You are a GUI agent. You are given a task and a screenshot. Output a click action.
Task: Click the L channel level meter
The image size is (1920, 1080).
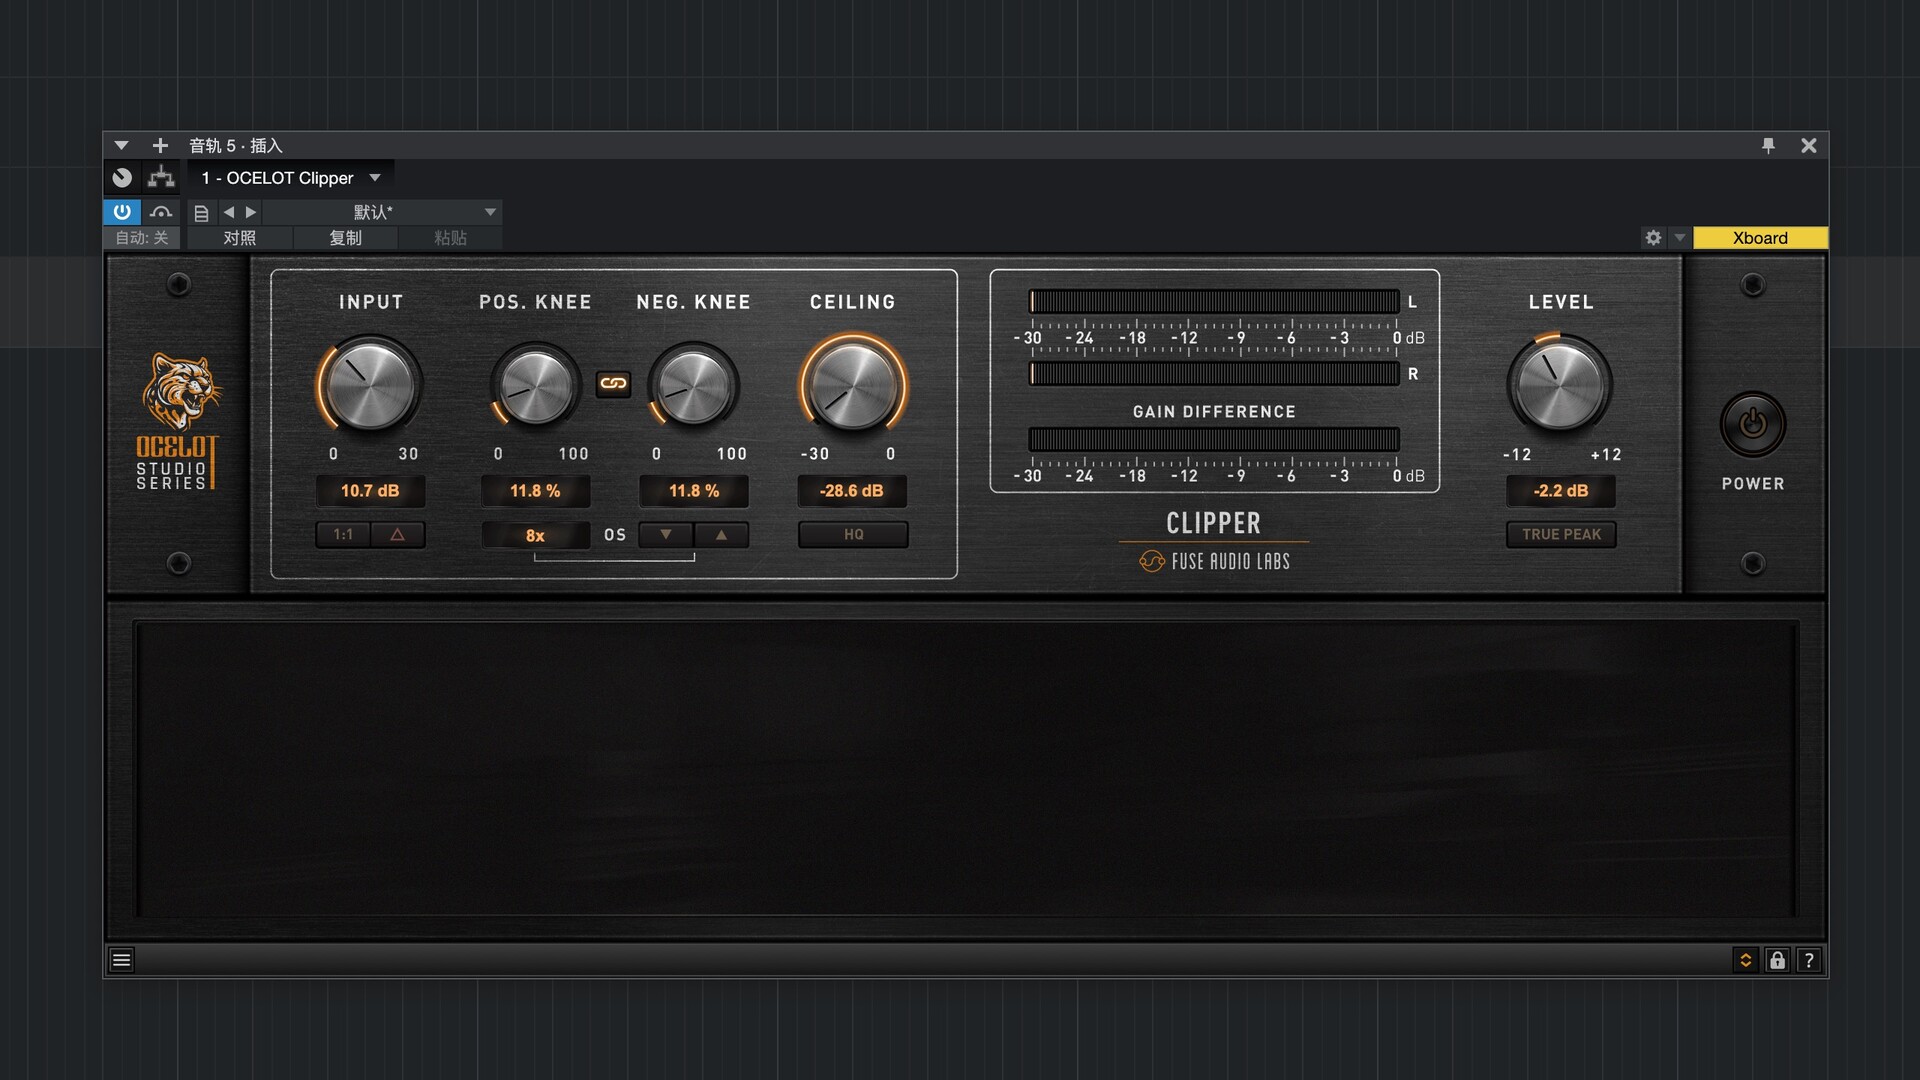click(x=1214, y=302)
